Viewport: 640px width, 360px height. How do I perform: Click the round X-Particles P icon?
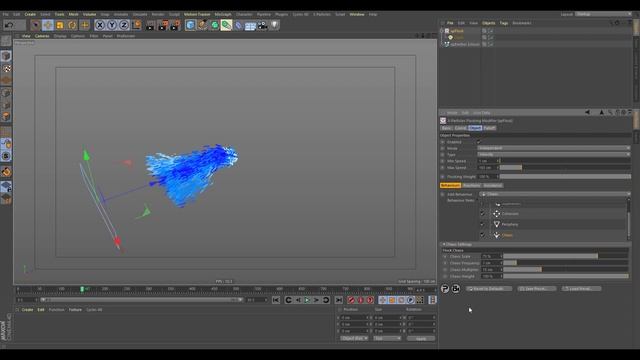pyautogui.click(x=445, y=289)
